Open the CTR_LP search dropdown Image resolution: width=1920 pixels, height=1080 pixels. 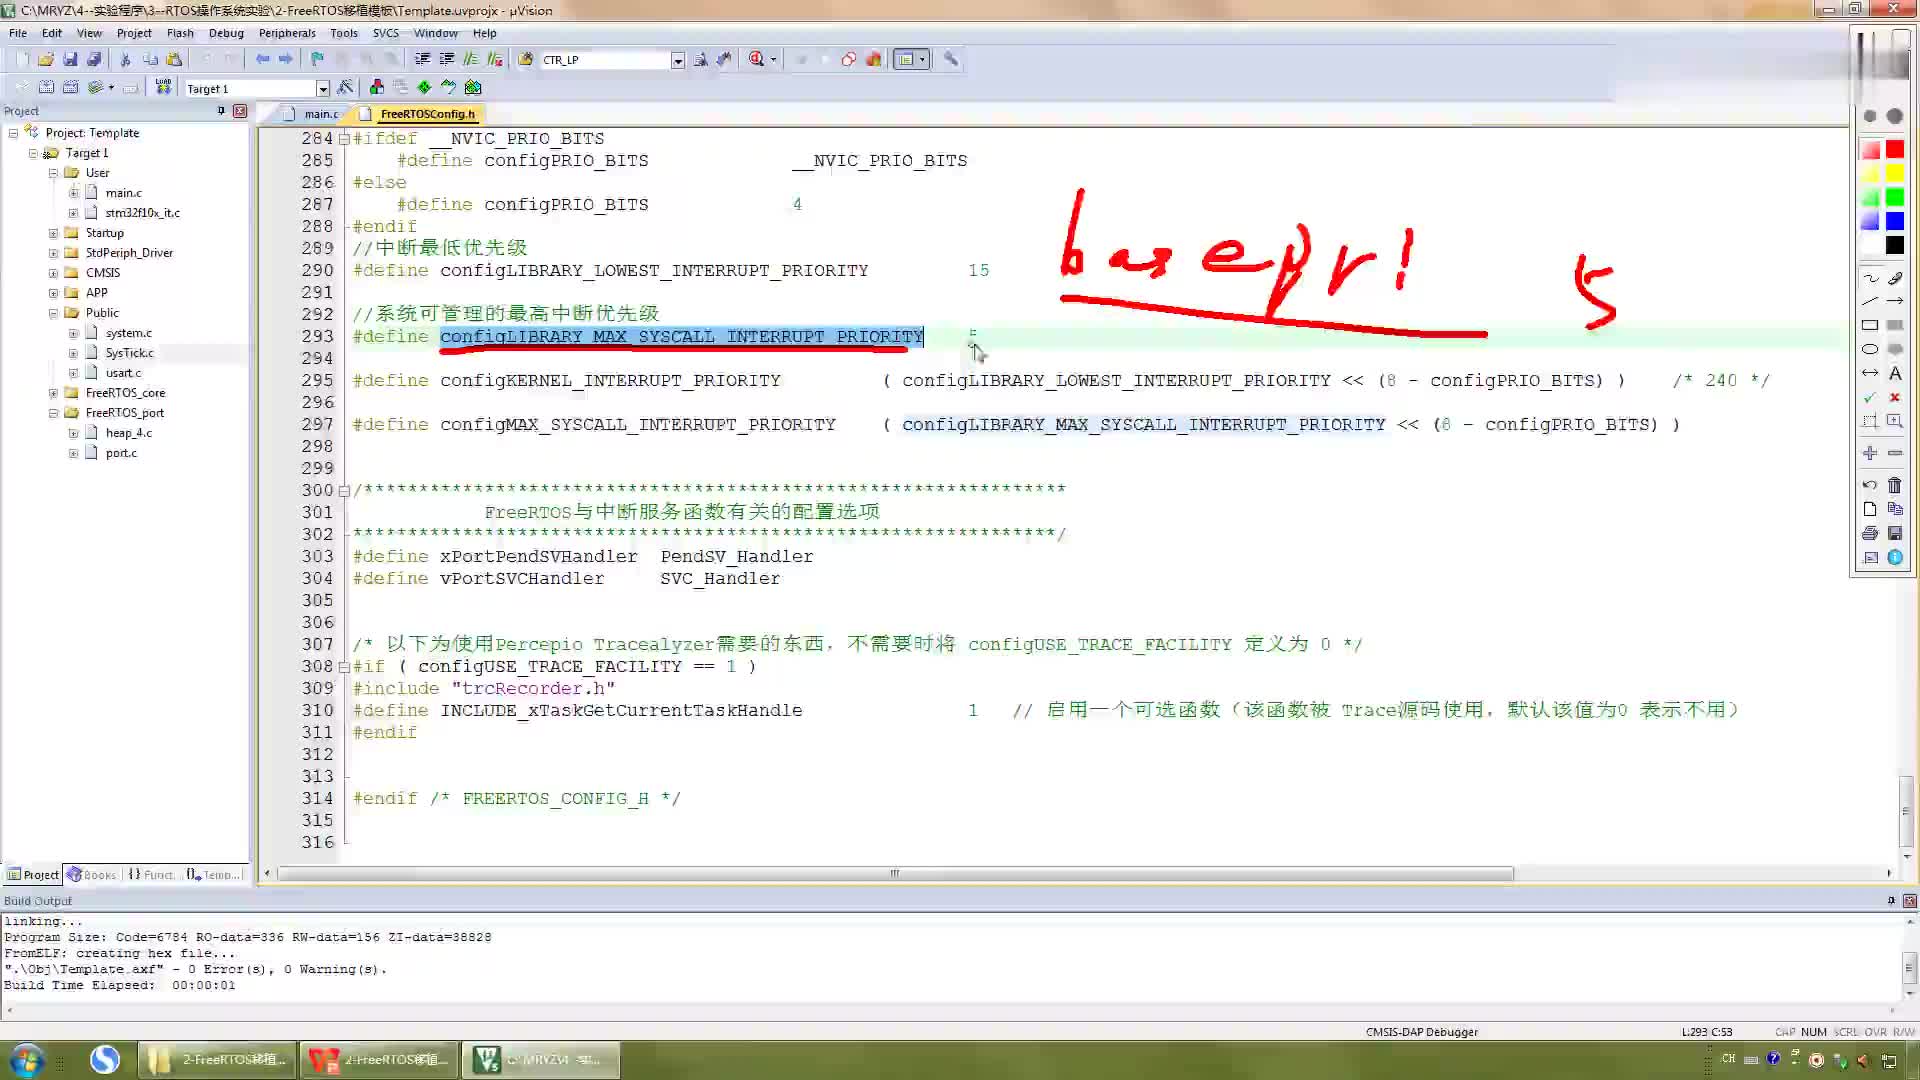678,61
